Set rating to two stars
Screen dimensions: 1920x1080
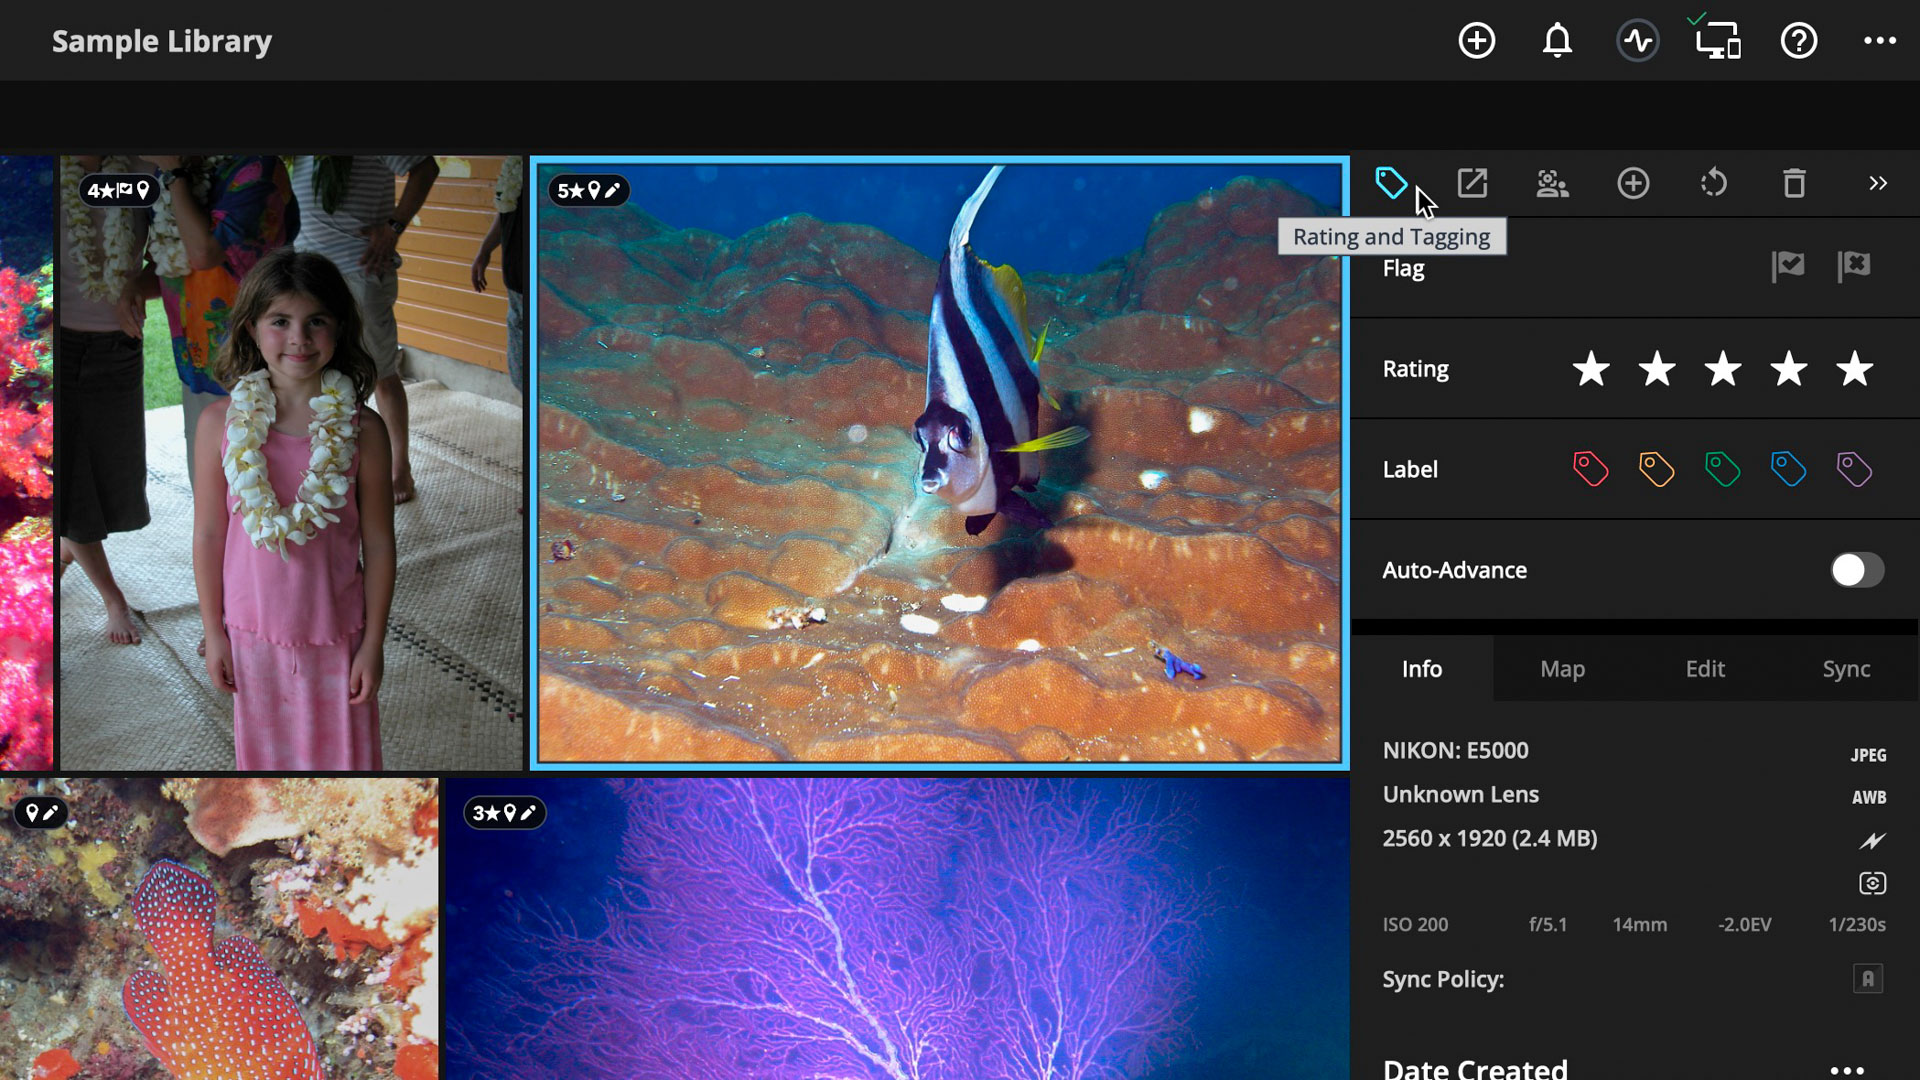(1657, 369)
